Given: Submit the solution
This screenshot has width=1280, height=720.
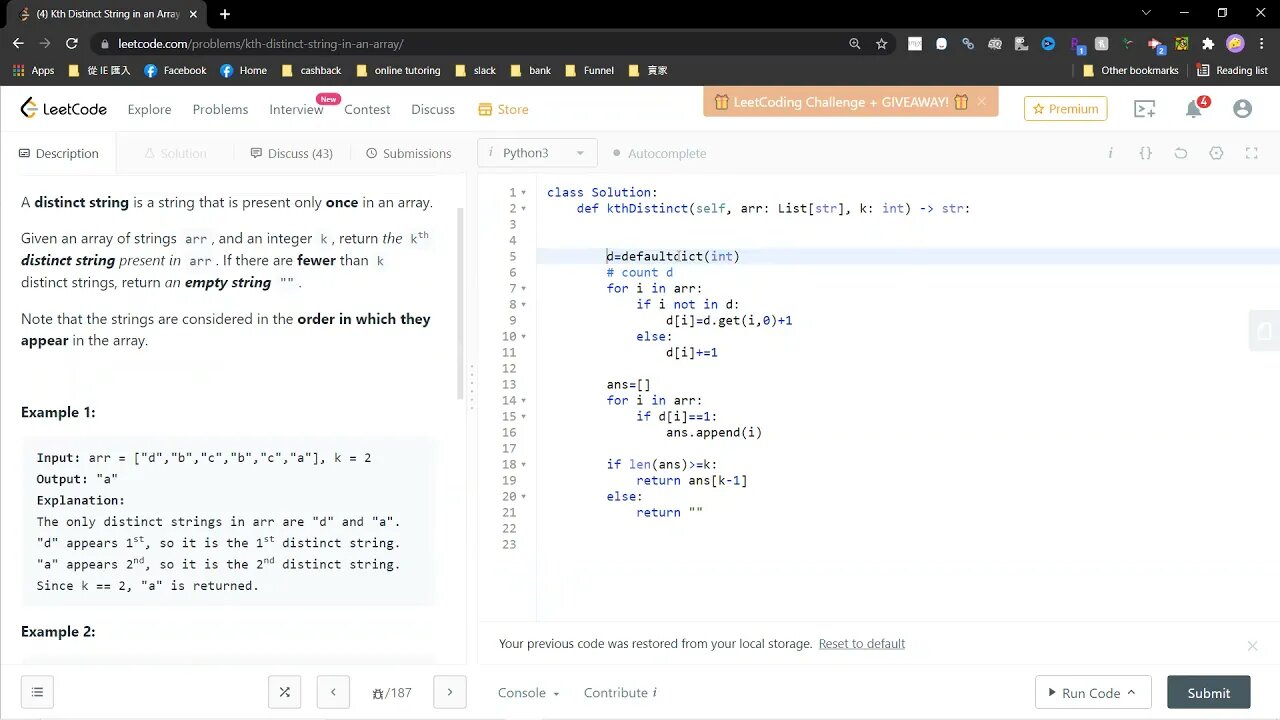Looking at the screenshot, I should [x=1208, y=692].
